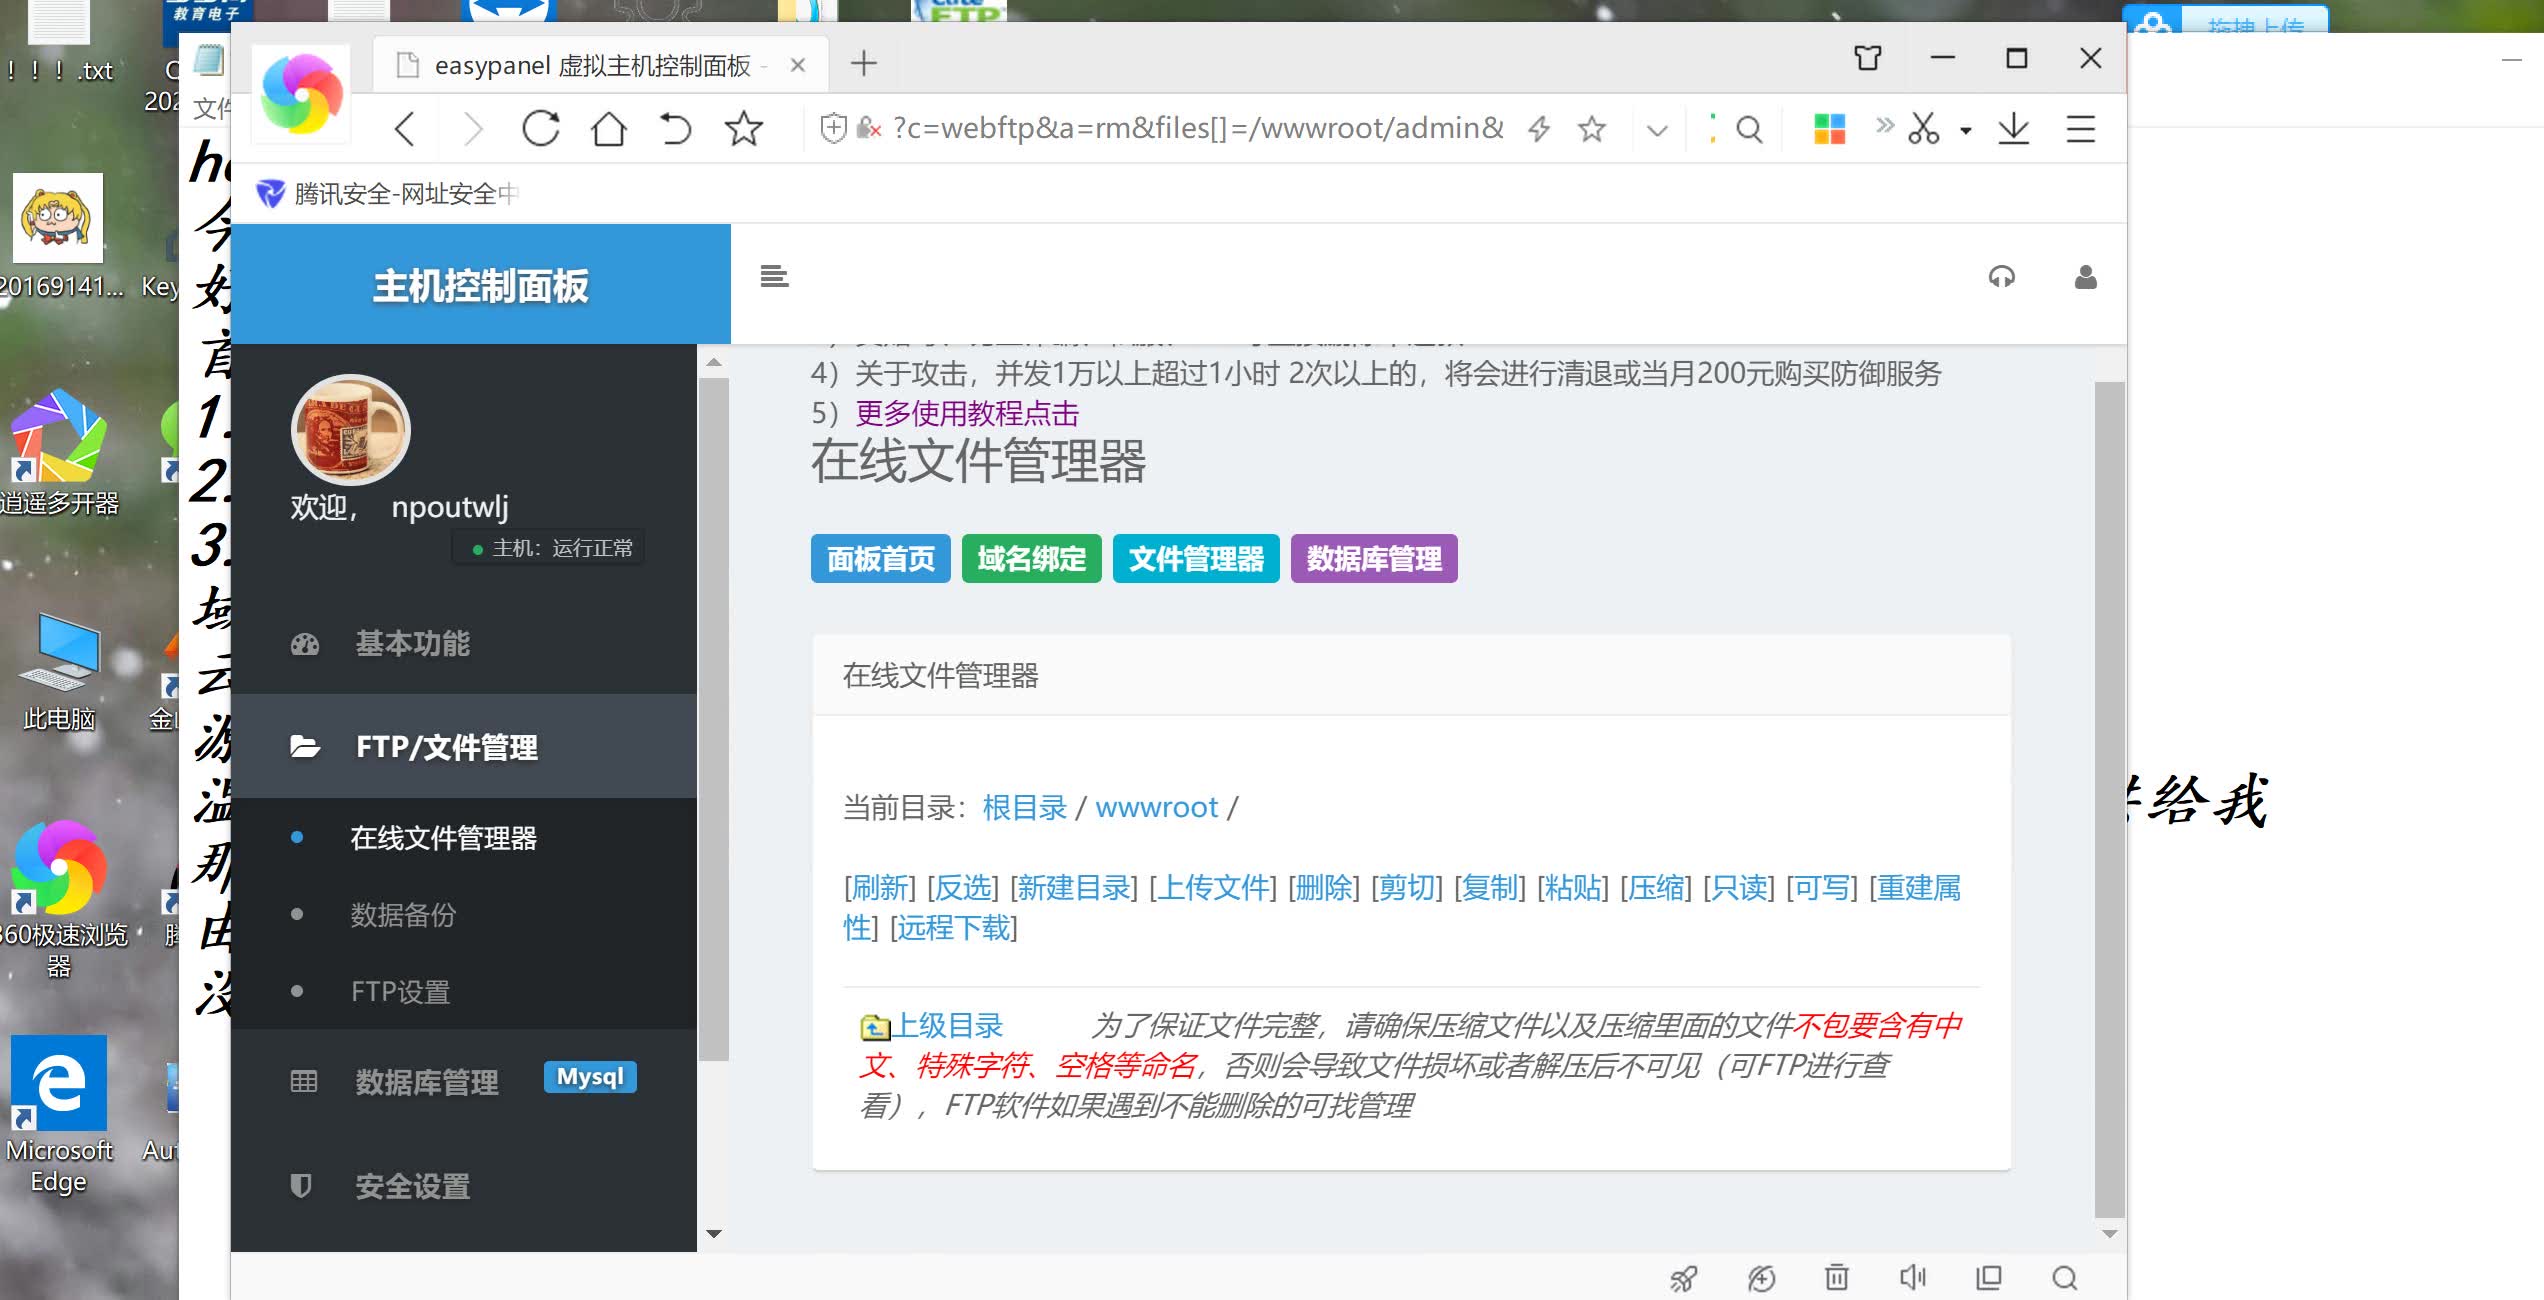Open the scissors tool dropdown arrow
Image resolution: width=2544 pixels, height=1300 pixels.
(x=1965, y=130)
